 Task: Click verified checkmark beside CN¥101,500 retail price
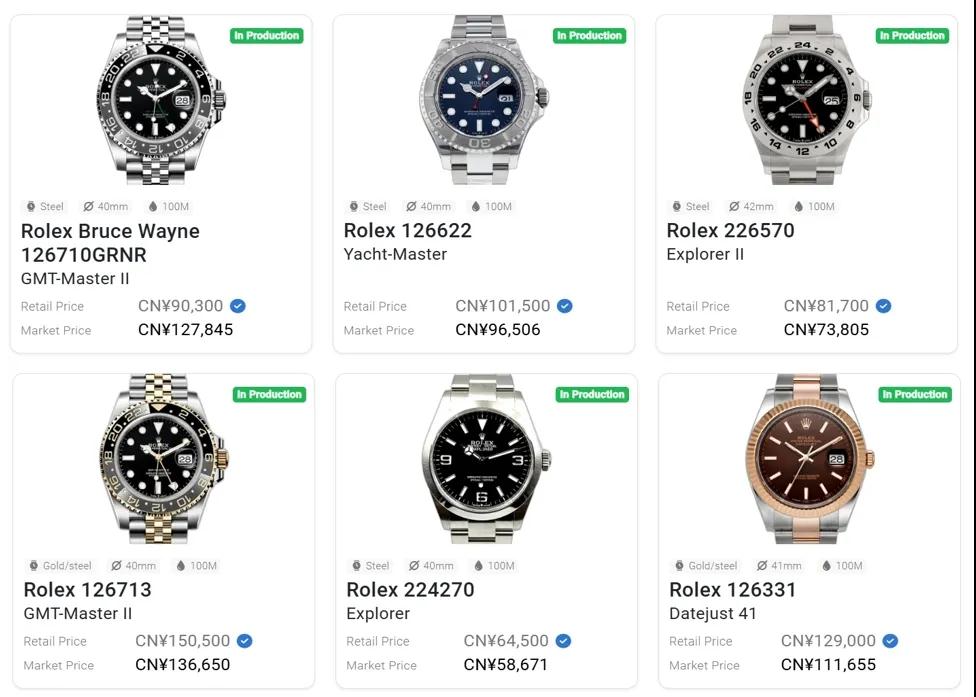pos(565,306)
